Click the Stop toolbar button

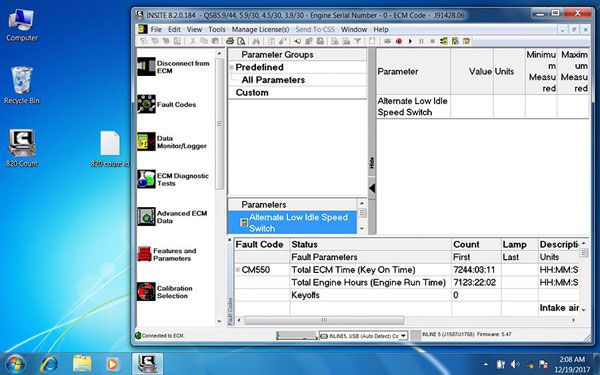coord(432,41)
